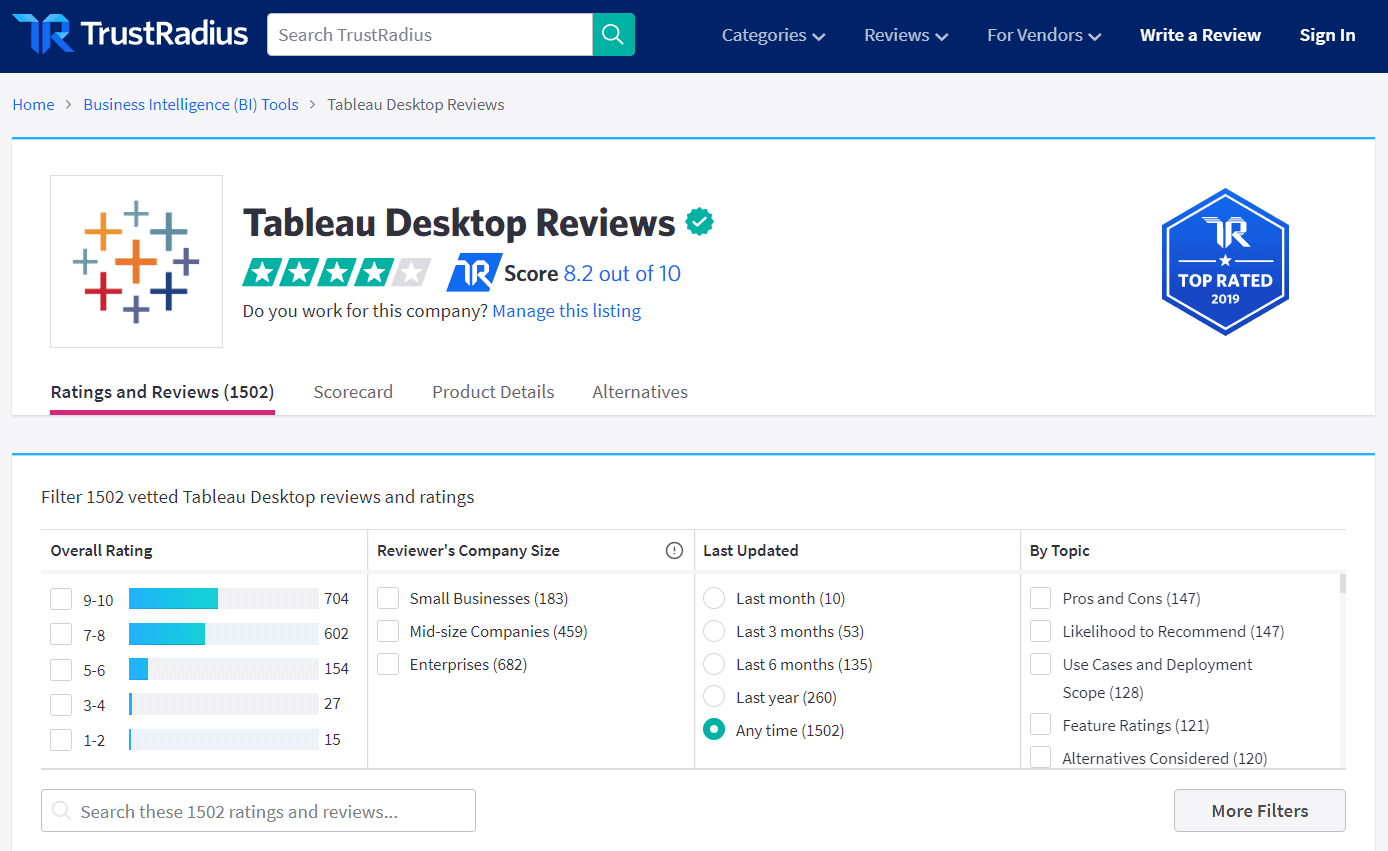The height and width of the screenshot is (851, 1388).
Task: Select the Last 6 months radio button
Action: pos(714,664)
